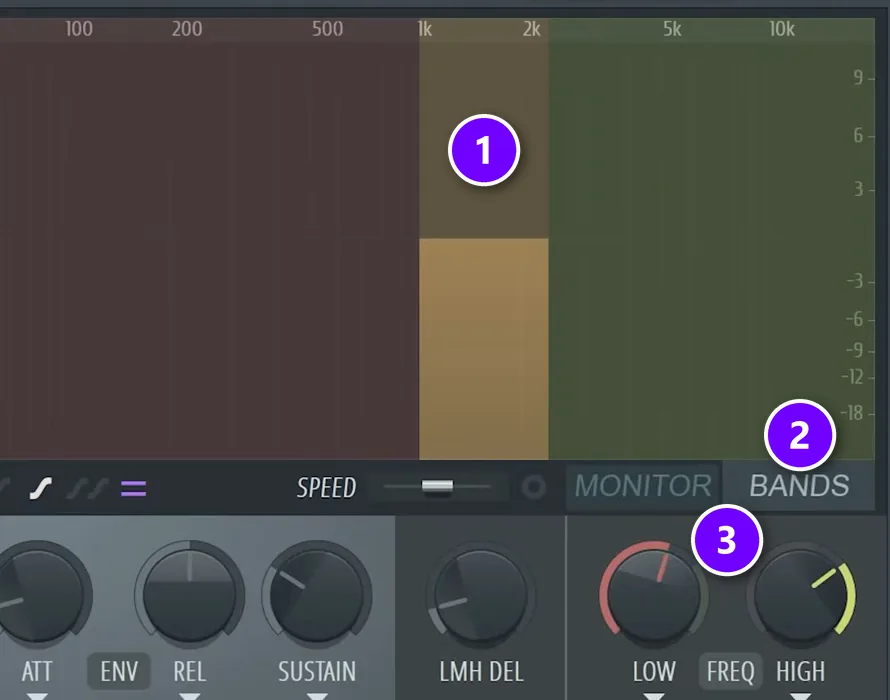Click the round ring icon beside SPEED slider
The width and height of the screenshot is (890, 700).
click(x=534, y=487)
